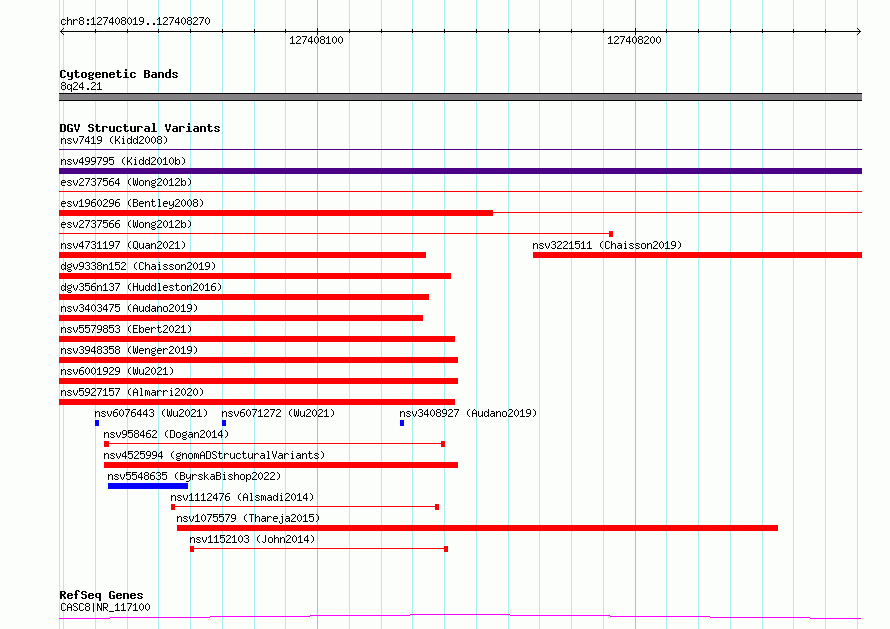Click the dgv9338n152 (Chaisson2019) label
The image size is (890, 629).
138,266
